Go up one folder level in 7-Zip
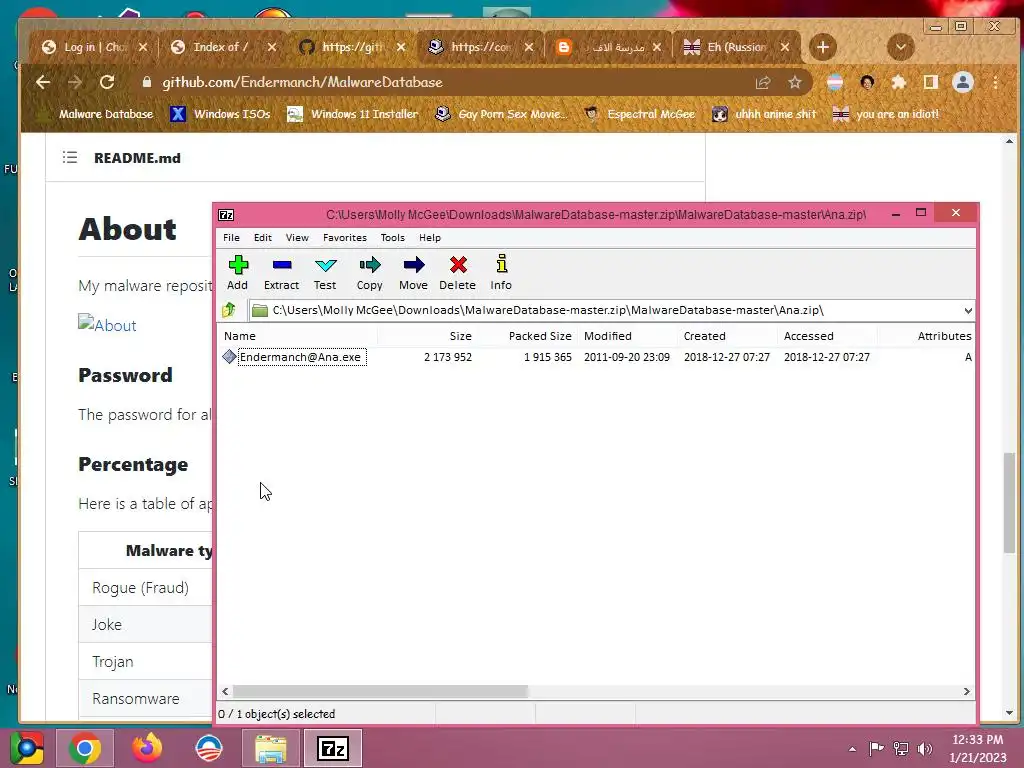Screen dimensions: 1024x768 click(x=229, y=310)
